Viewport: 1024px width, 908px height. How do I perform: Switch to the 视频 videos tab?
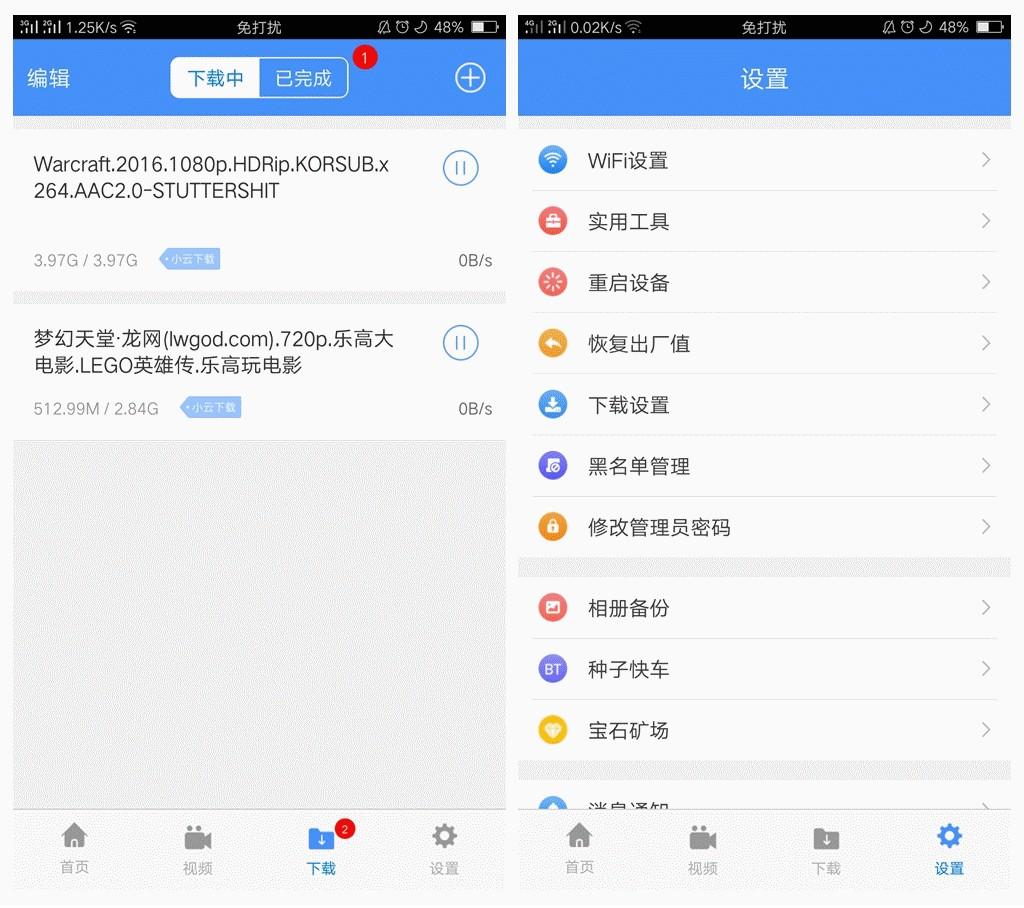tap(197, 848)
